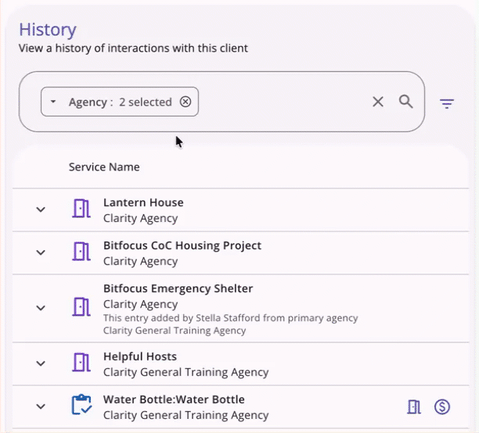479x433 pixels.
Task: Expand the Water Bottle service row
Action: click(x=41, y=407)
